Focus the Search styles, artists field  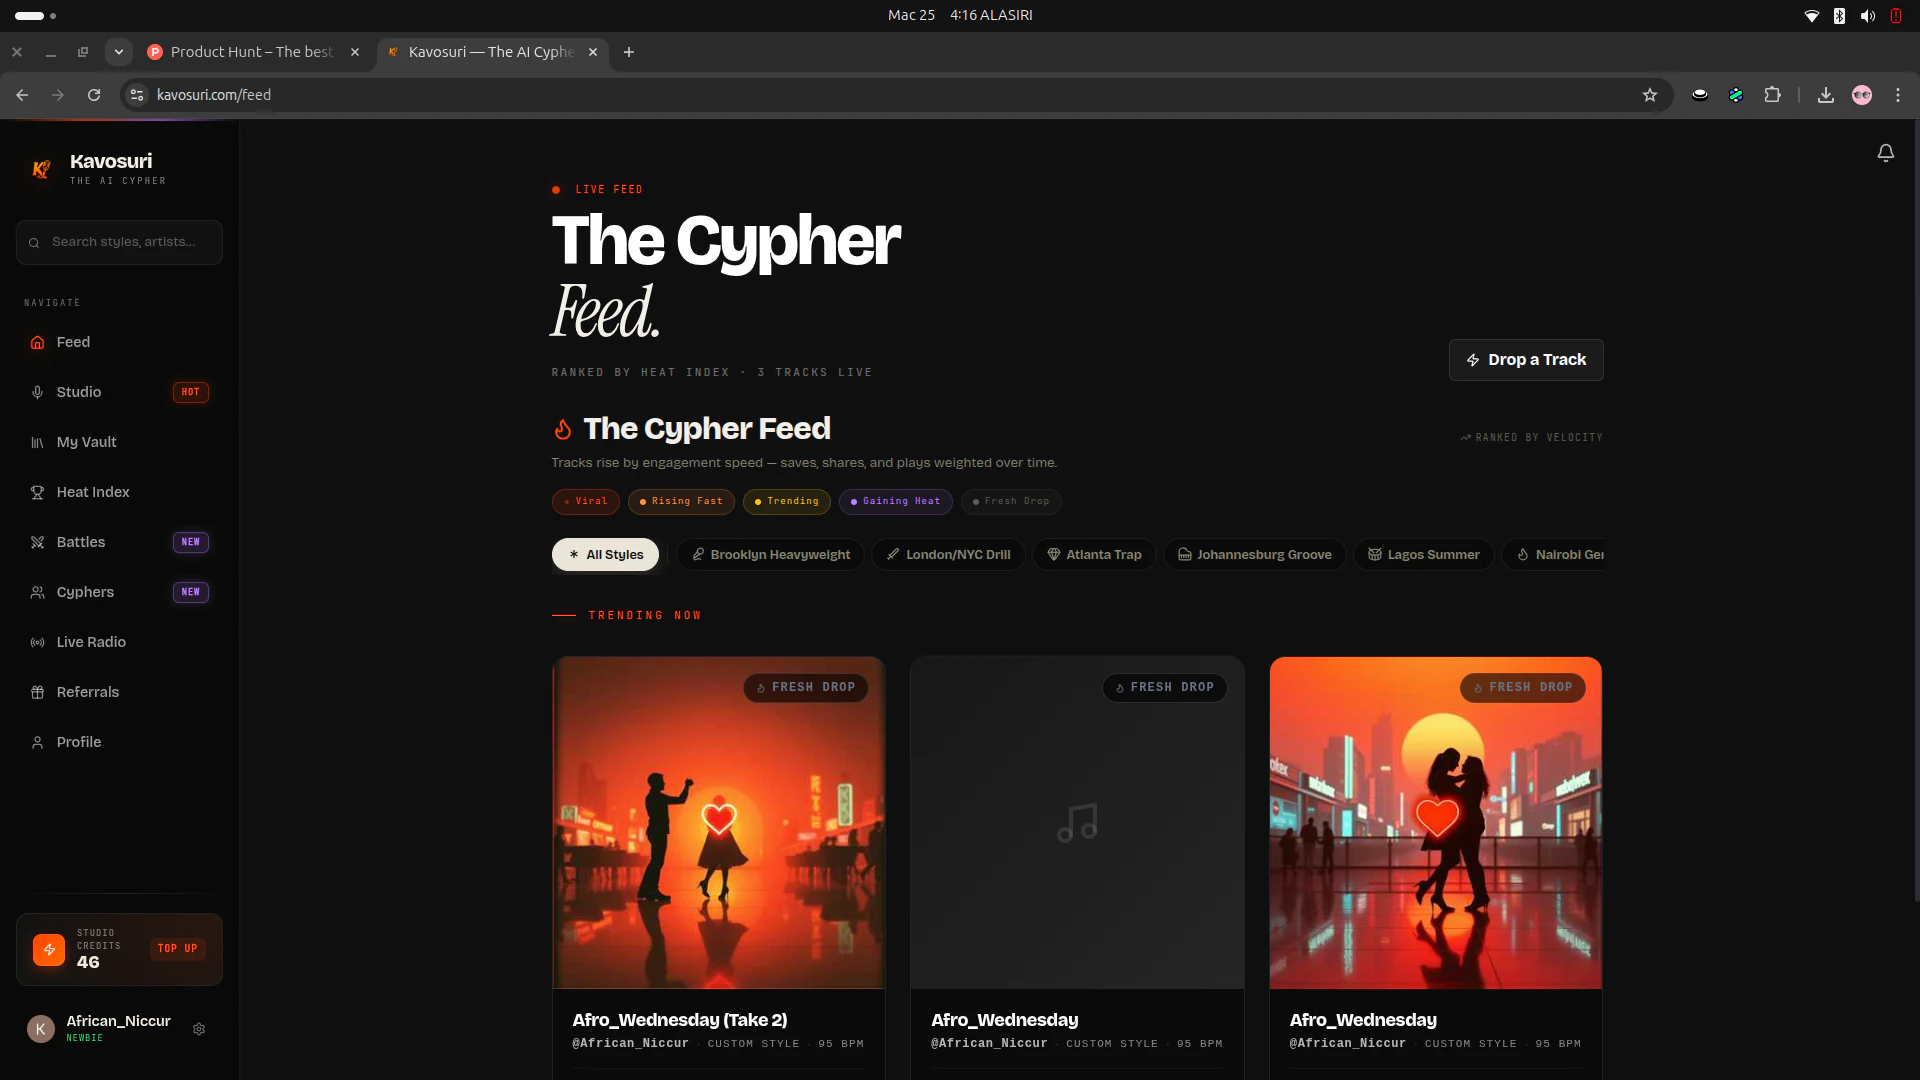pyautogui.click(x=119, y=242)
